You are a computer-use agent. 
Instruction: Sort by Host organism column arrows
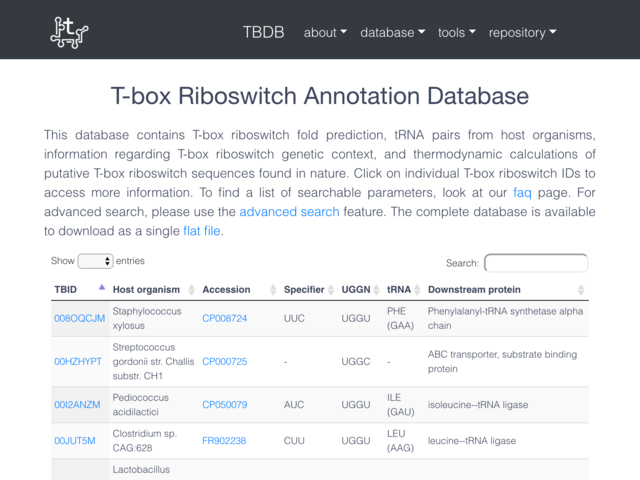pos(191,290)
